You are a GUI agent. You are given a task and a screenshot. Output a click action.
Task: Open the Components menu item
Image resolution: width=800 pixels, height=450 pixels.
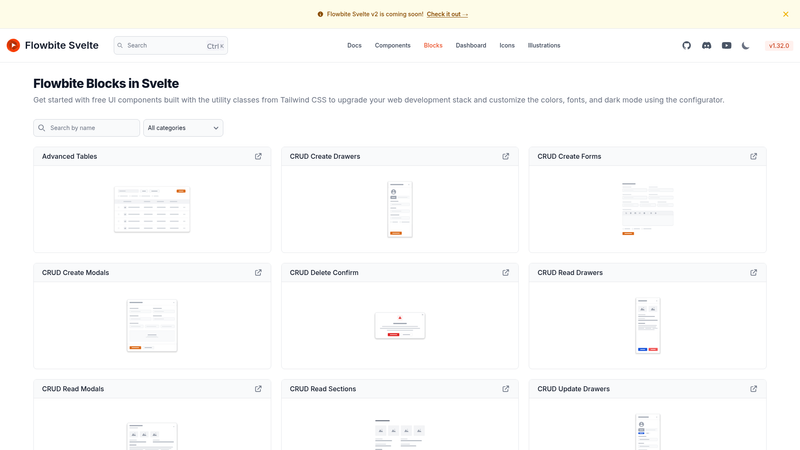(x=392, y=45)
